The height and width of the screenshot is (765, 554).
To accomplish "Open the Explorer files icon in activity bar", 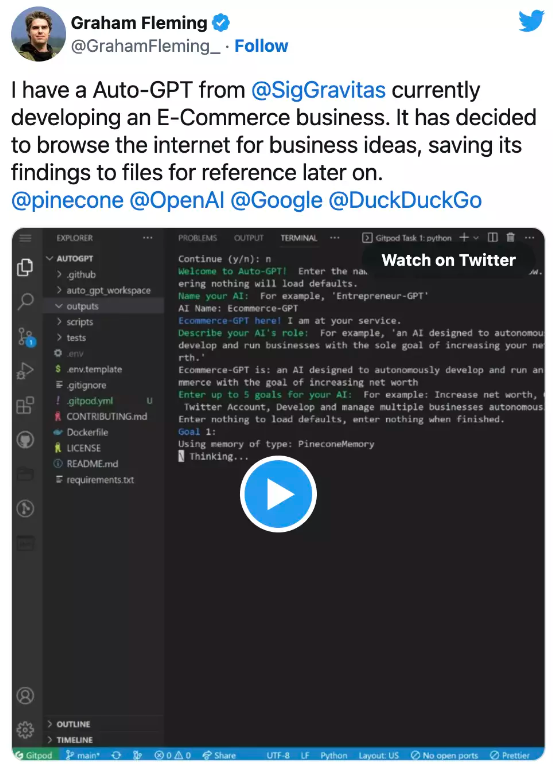I will pyautogui.click(x=25, y=267).
